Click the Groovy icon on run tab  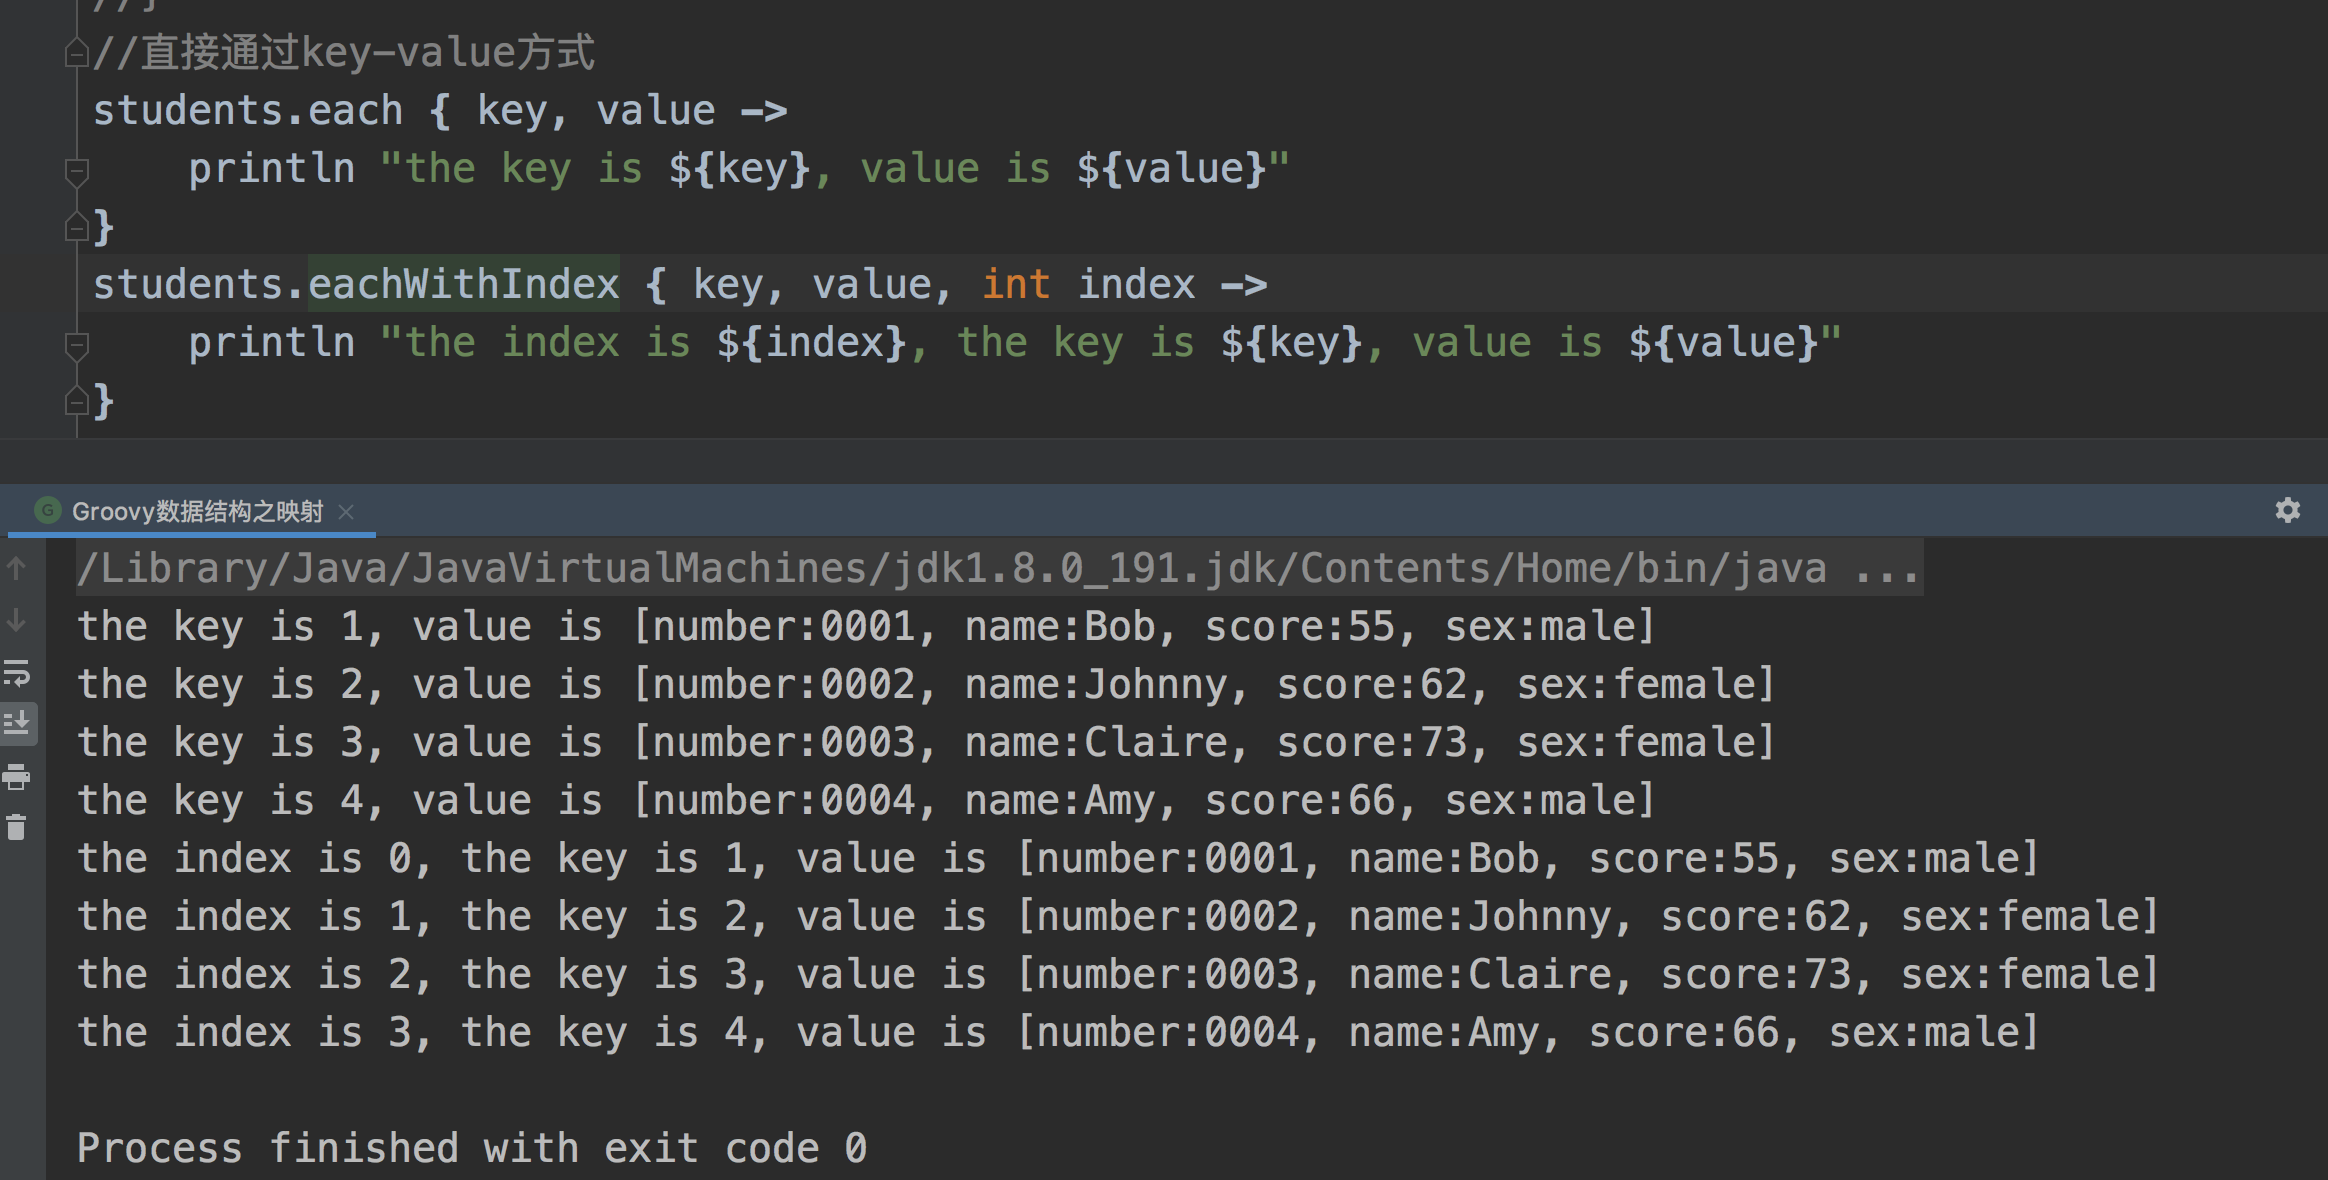[x=47, y=511]
